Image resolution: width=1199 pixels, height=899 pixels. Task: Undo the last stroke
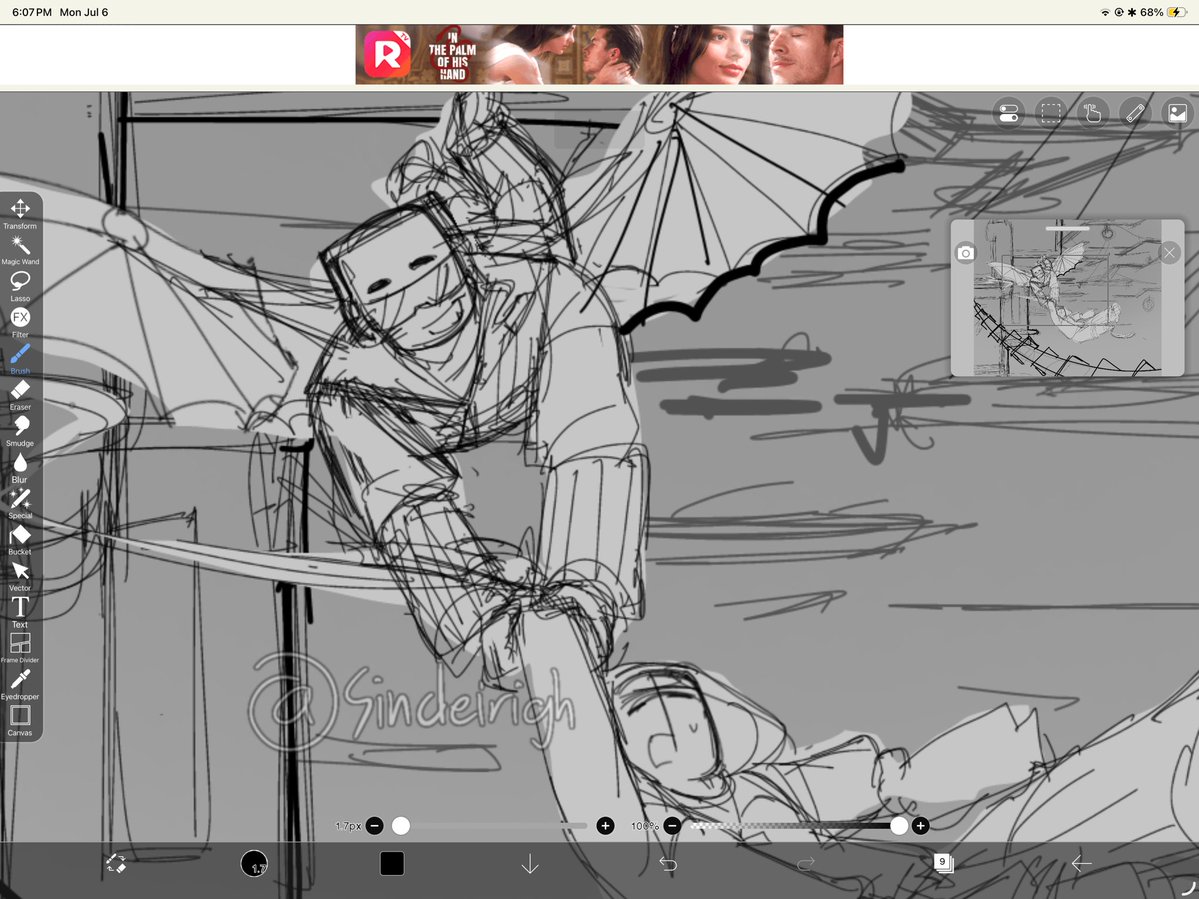668,864
